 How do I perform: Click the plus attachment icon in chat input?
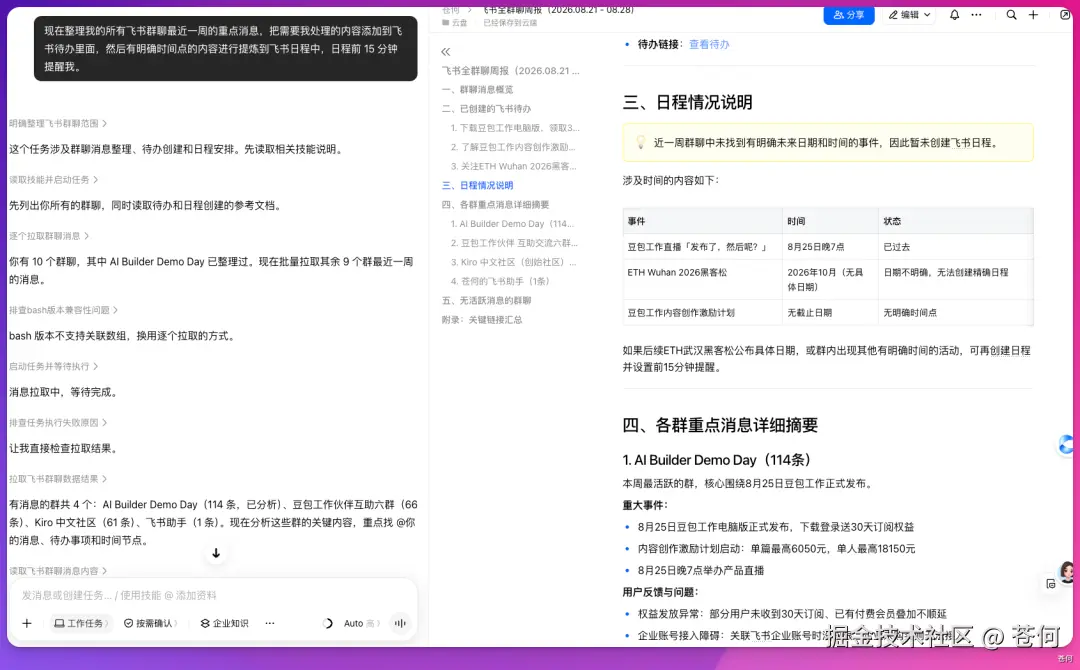pyautogui.click(x=27, y=623)
